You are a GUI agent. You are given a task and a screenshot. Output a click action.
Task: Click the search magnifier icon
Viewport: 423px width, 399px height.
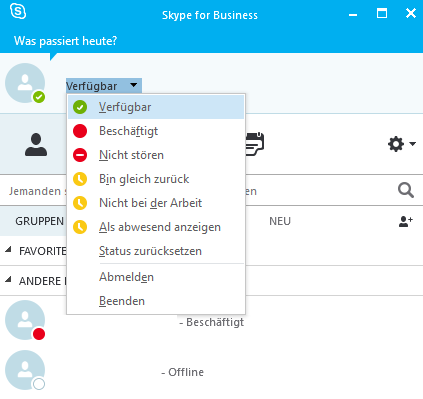tap(406, 191)
